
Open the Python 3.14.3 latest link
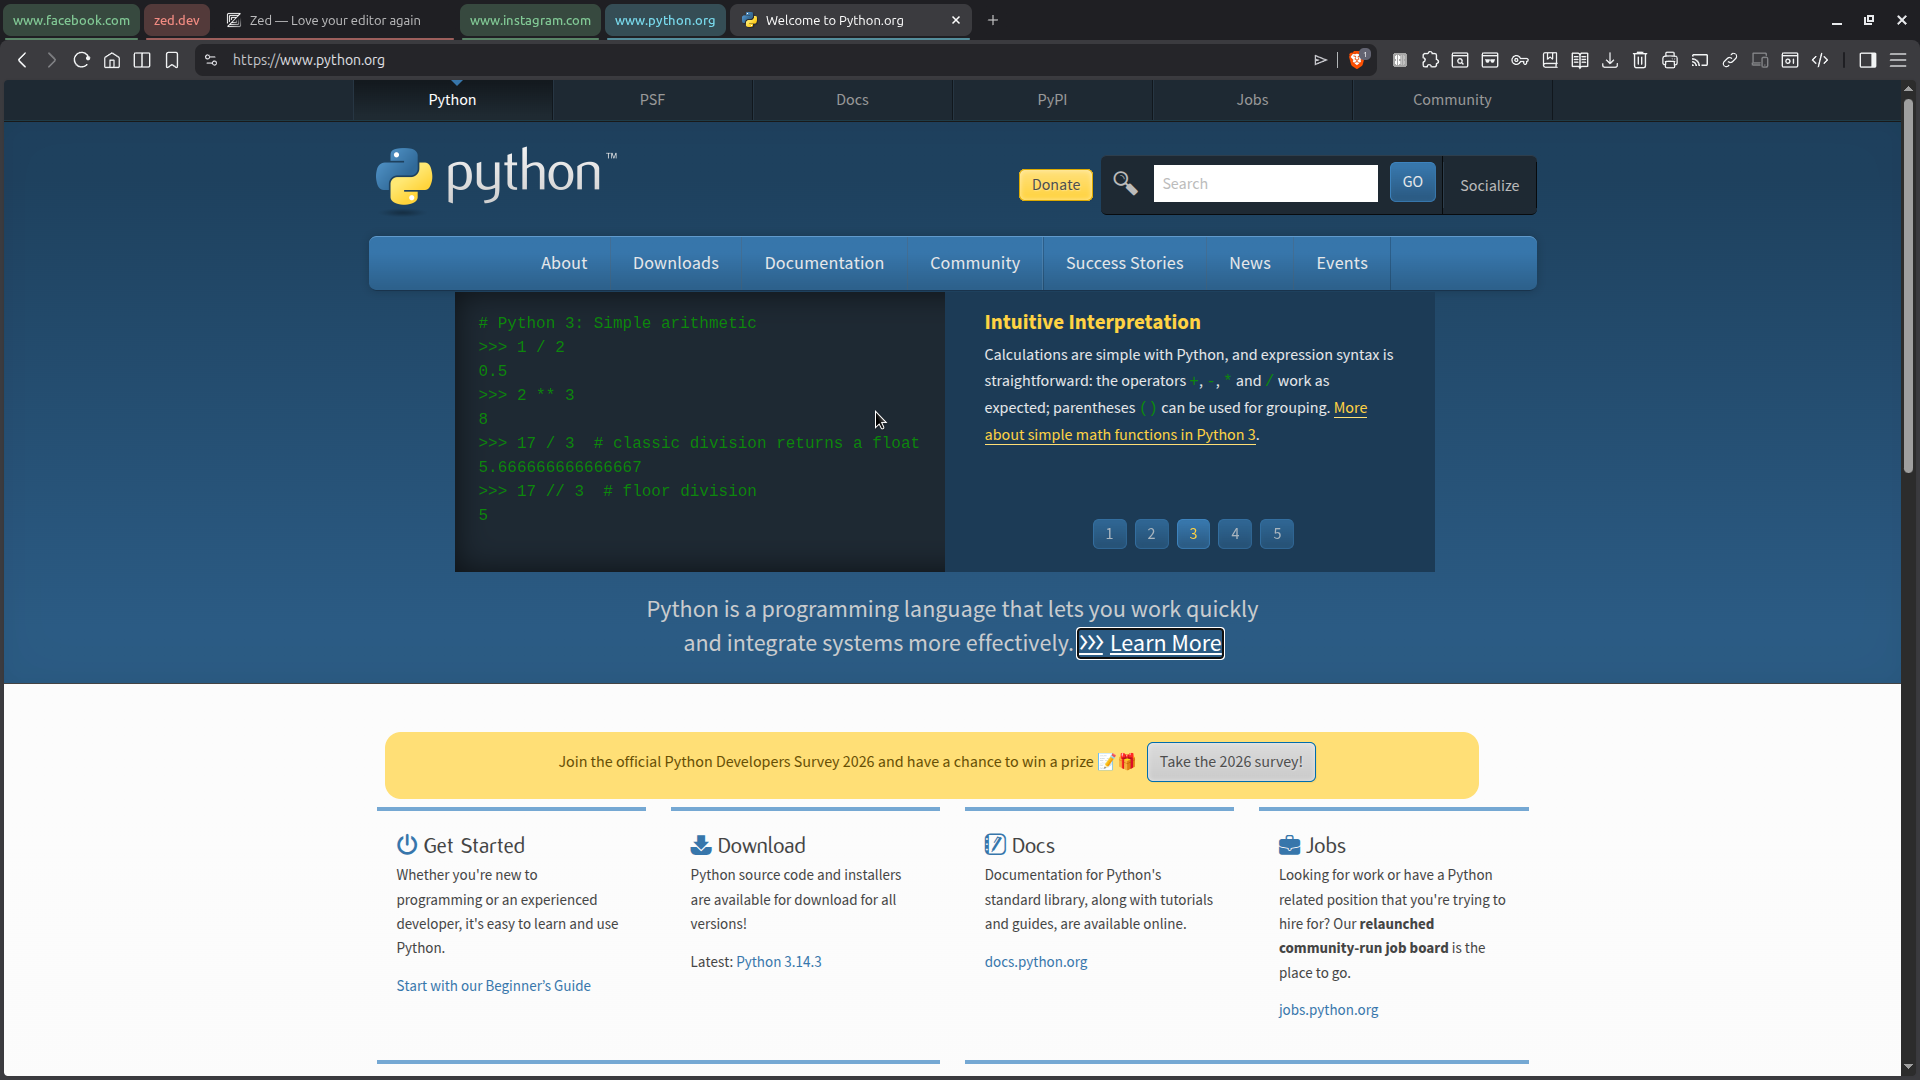(778, 962)
